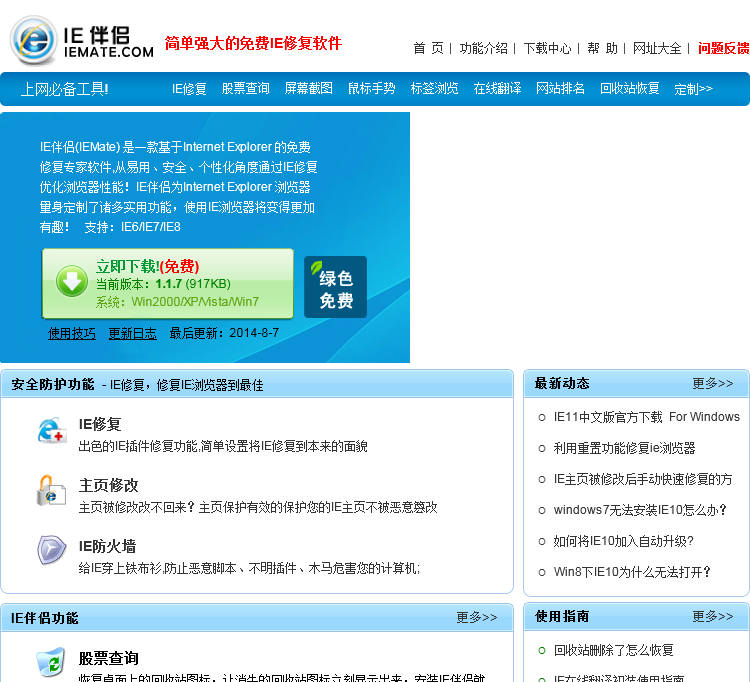Click the IE修复 feature heading
Screen dimensions: 750x682
[x=100, y=424]
